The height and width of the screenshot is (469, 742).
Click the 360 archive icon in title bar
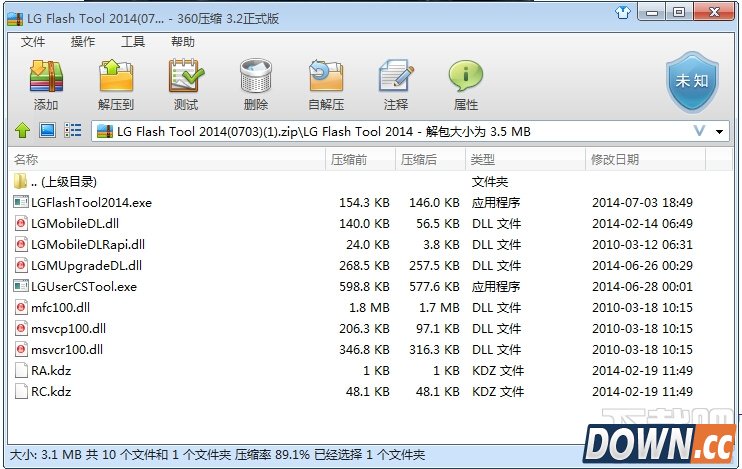click(x=15, y=18)
